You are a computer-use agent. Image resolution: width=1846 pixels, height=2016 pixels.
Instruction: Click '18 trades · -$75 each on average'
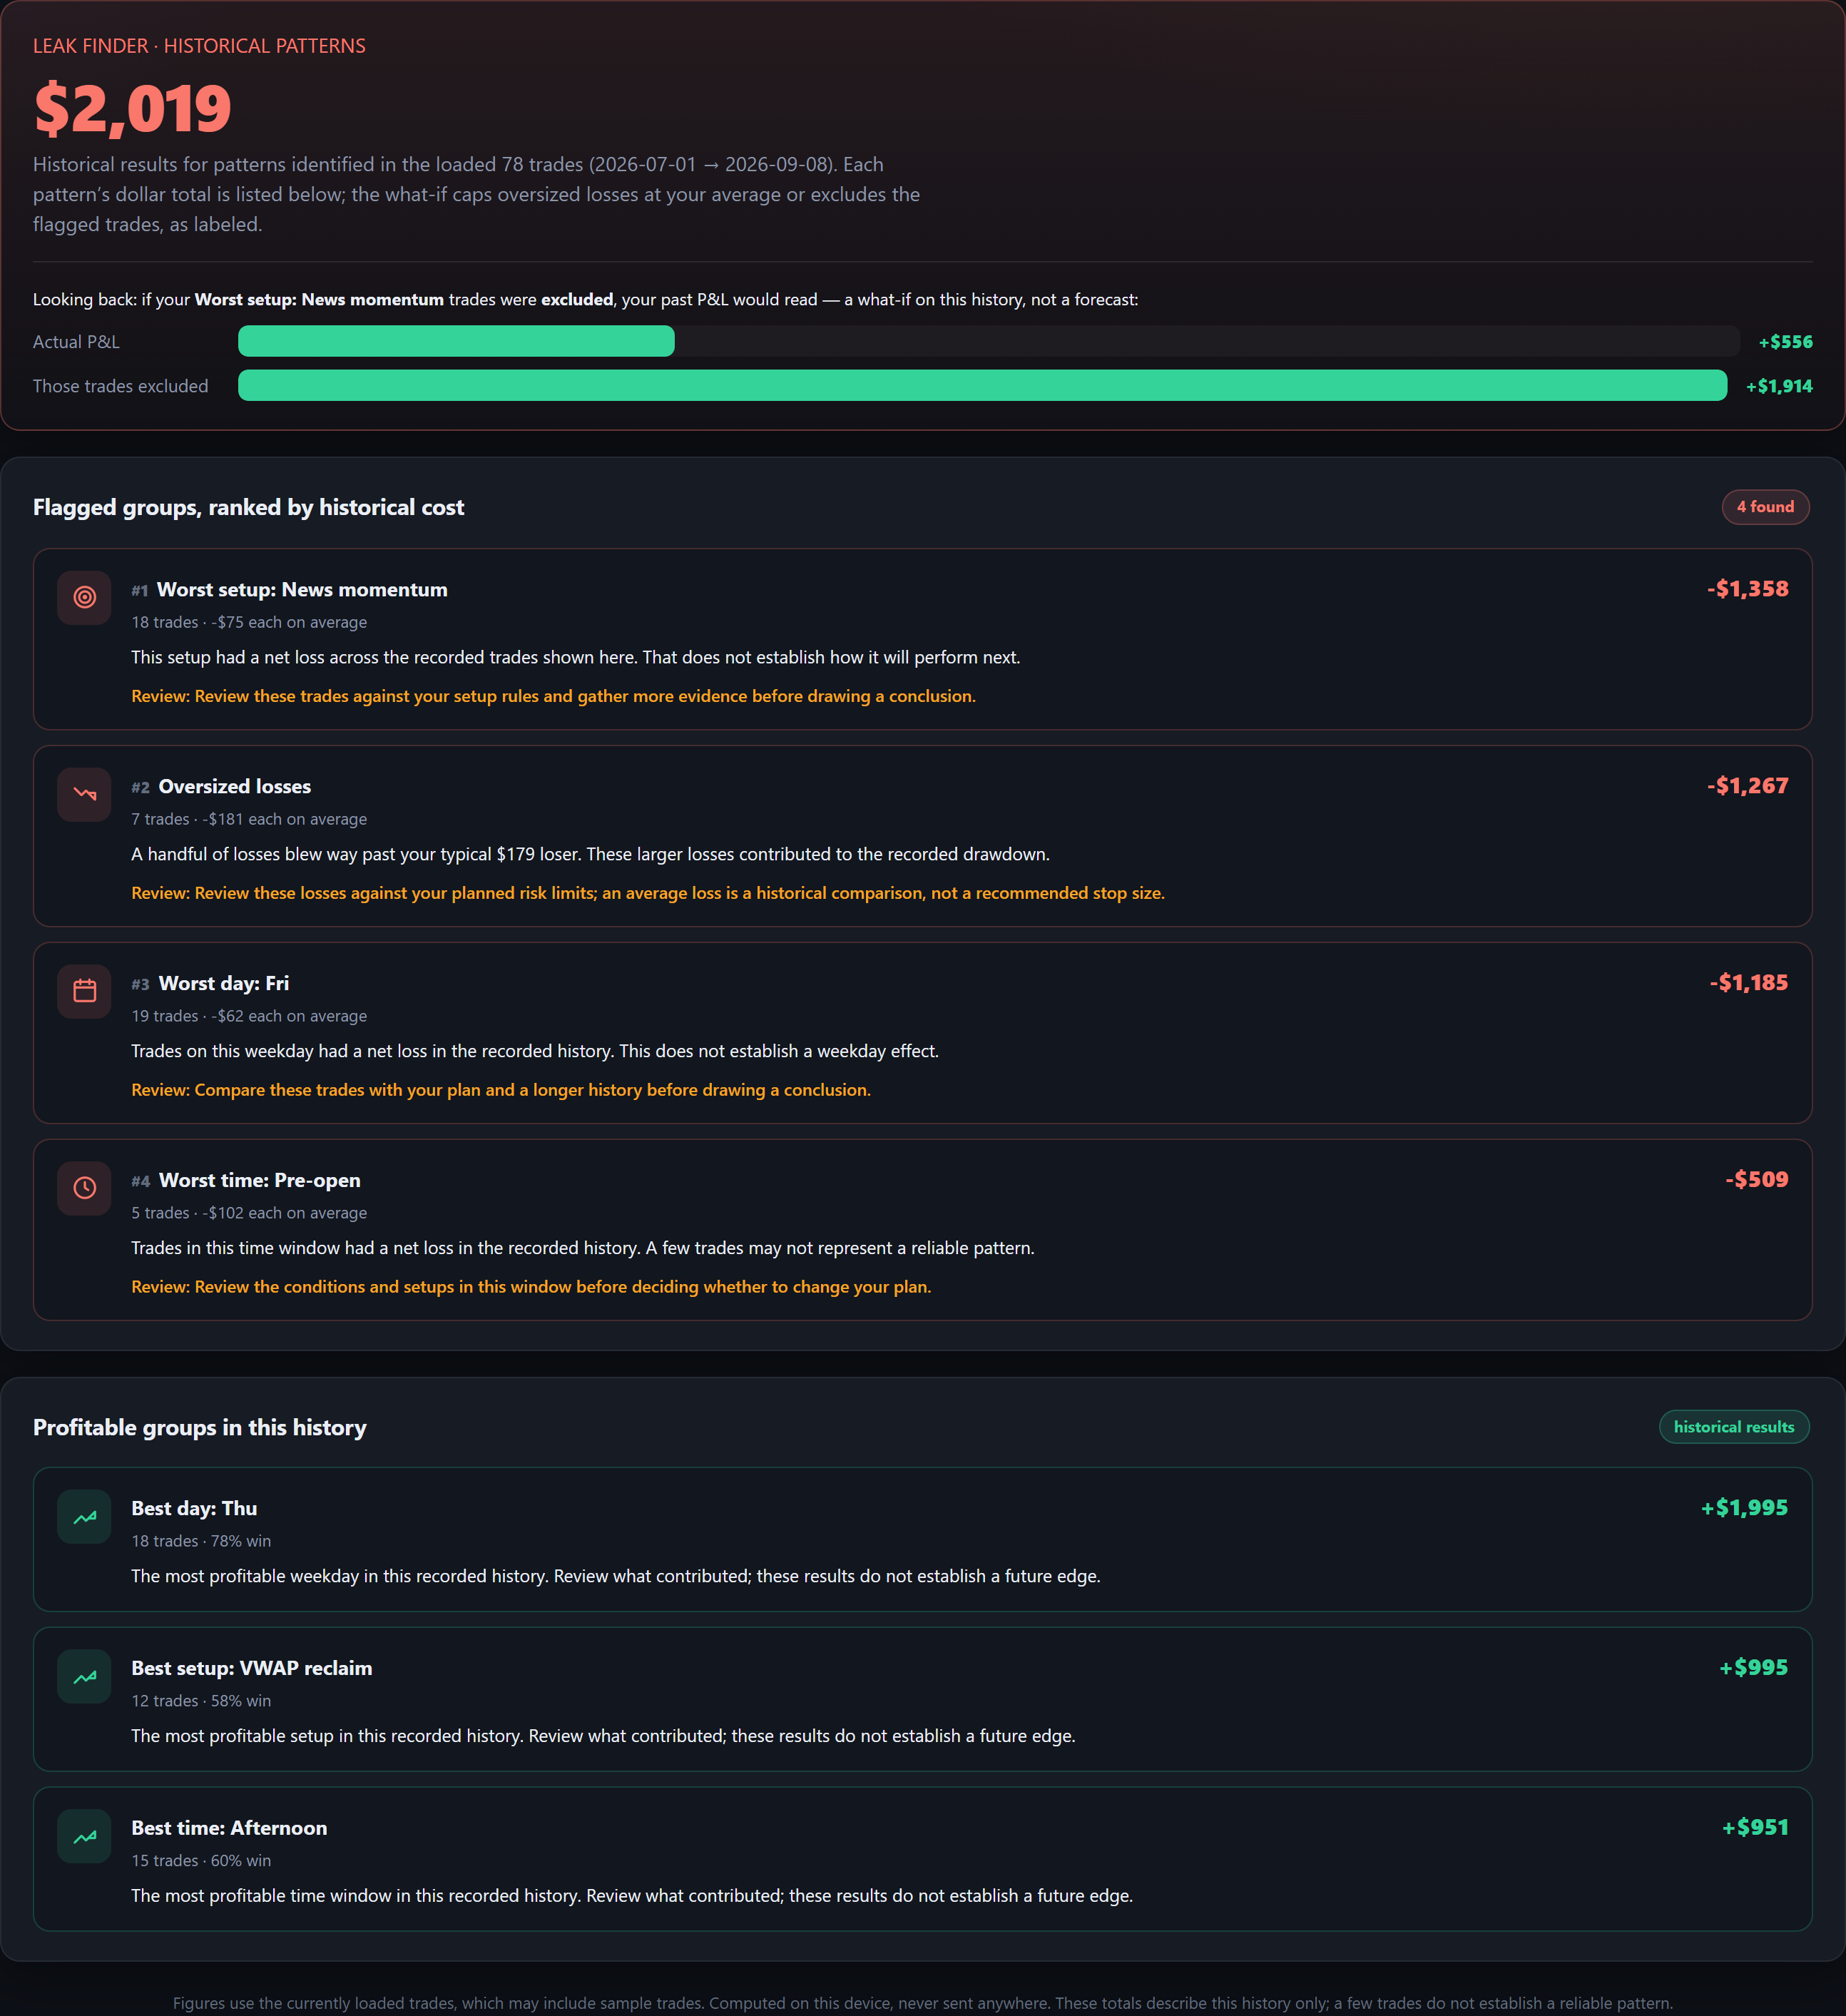(249, 622)
